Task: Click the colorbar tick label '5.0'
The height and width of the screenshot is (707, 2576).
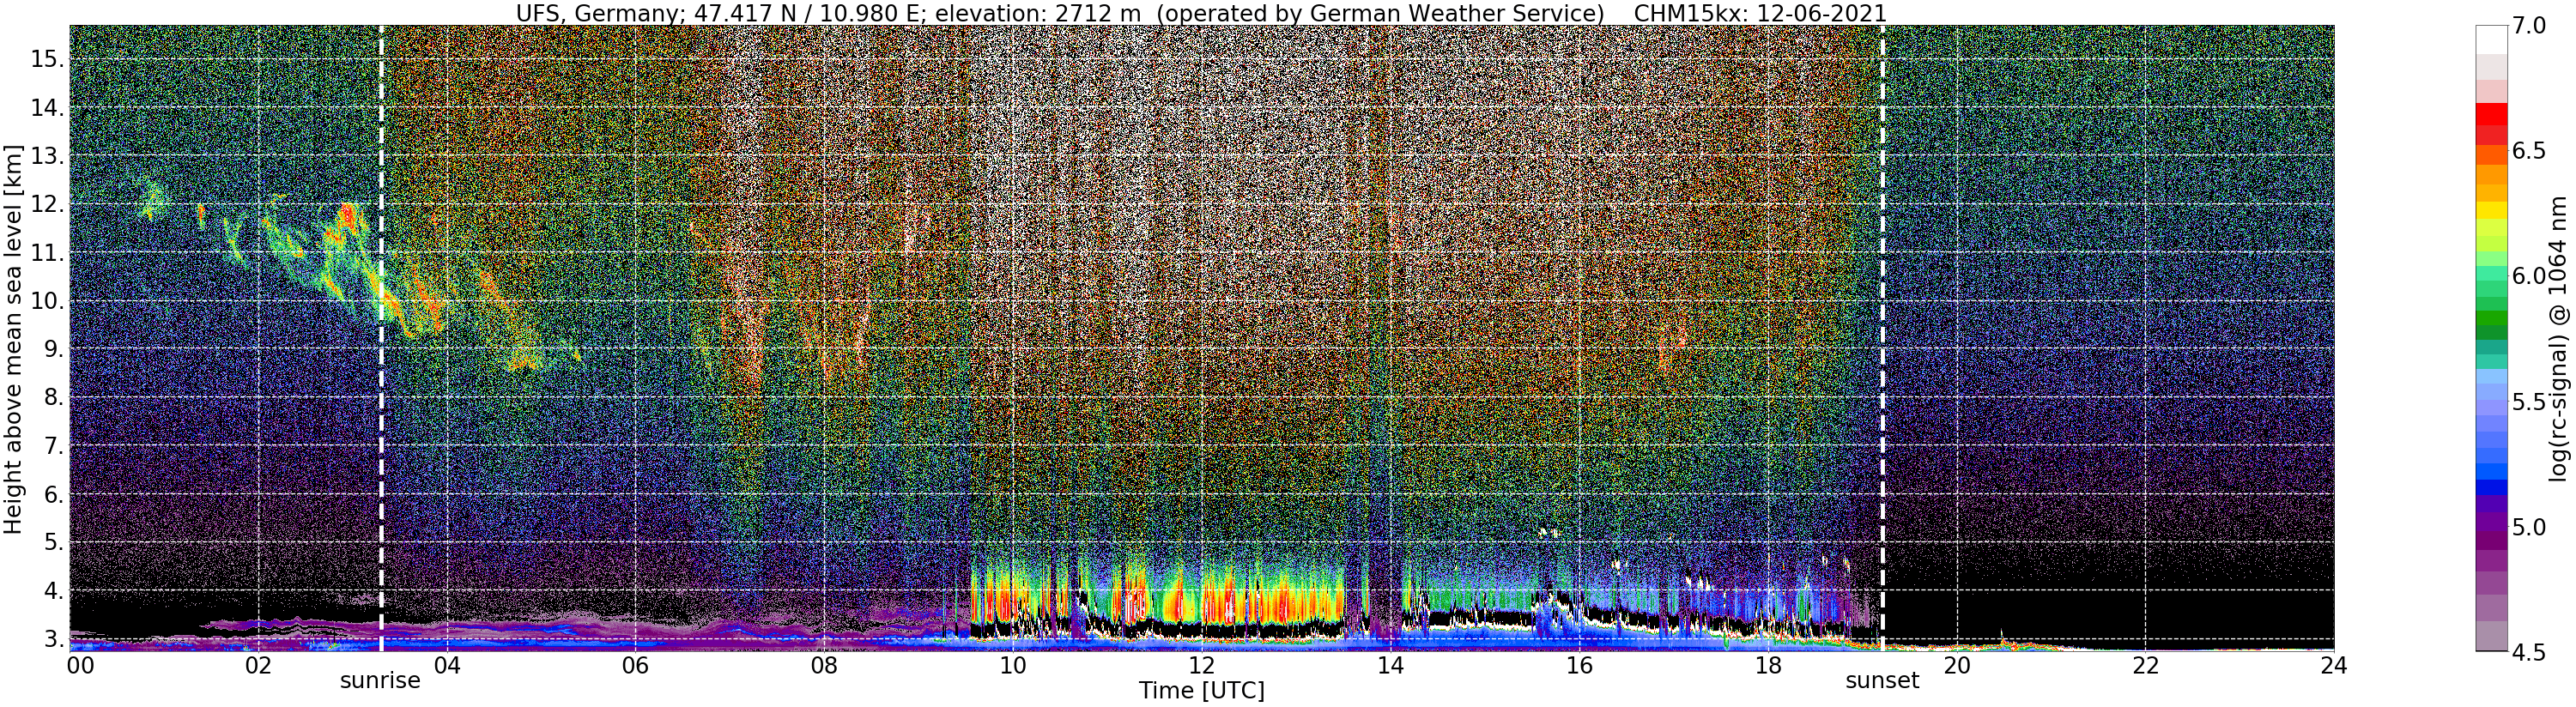Action: pyautogui.click(x=2527, y=527)
